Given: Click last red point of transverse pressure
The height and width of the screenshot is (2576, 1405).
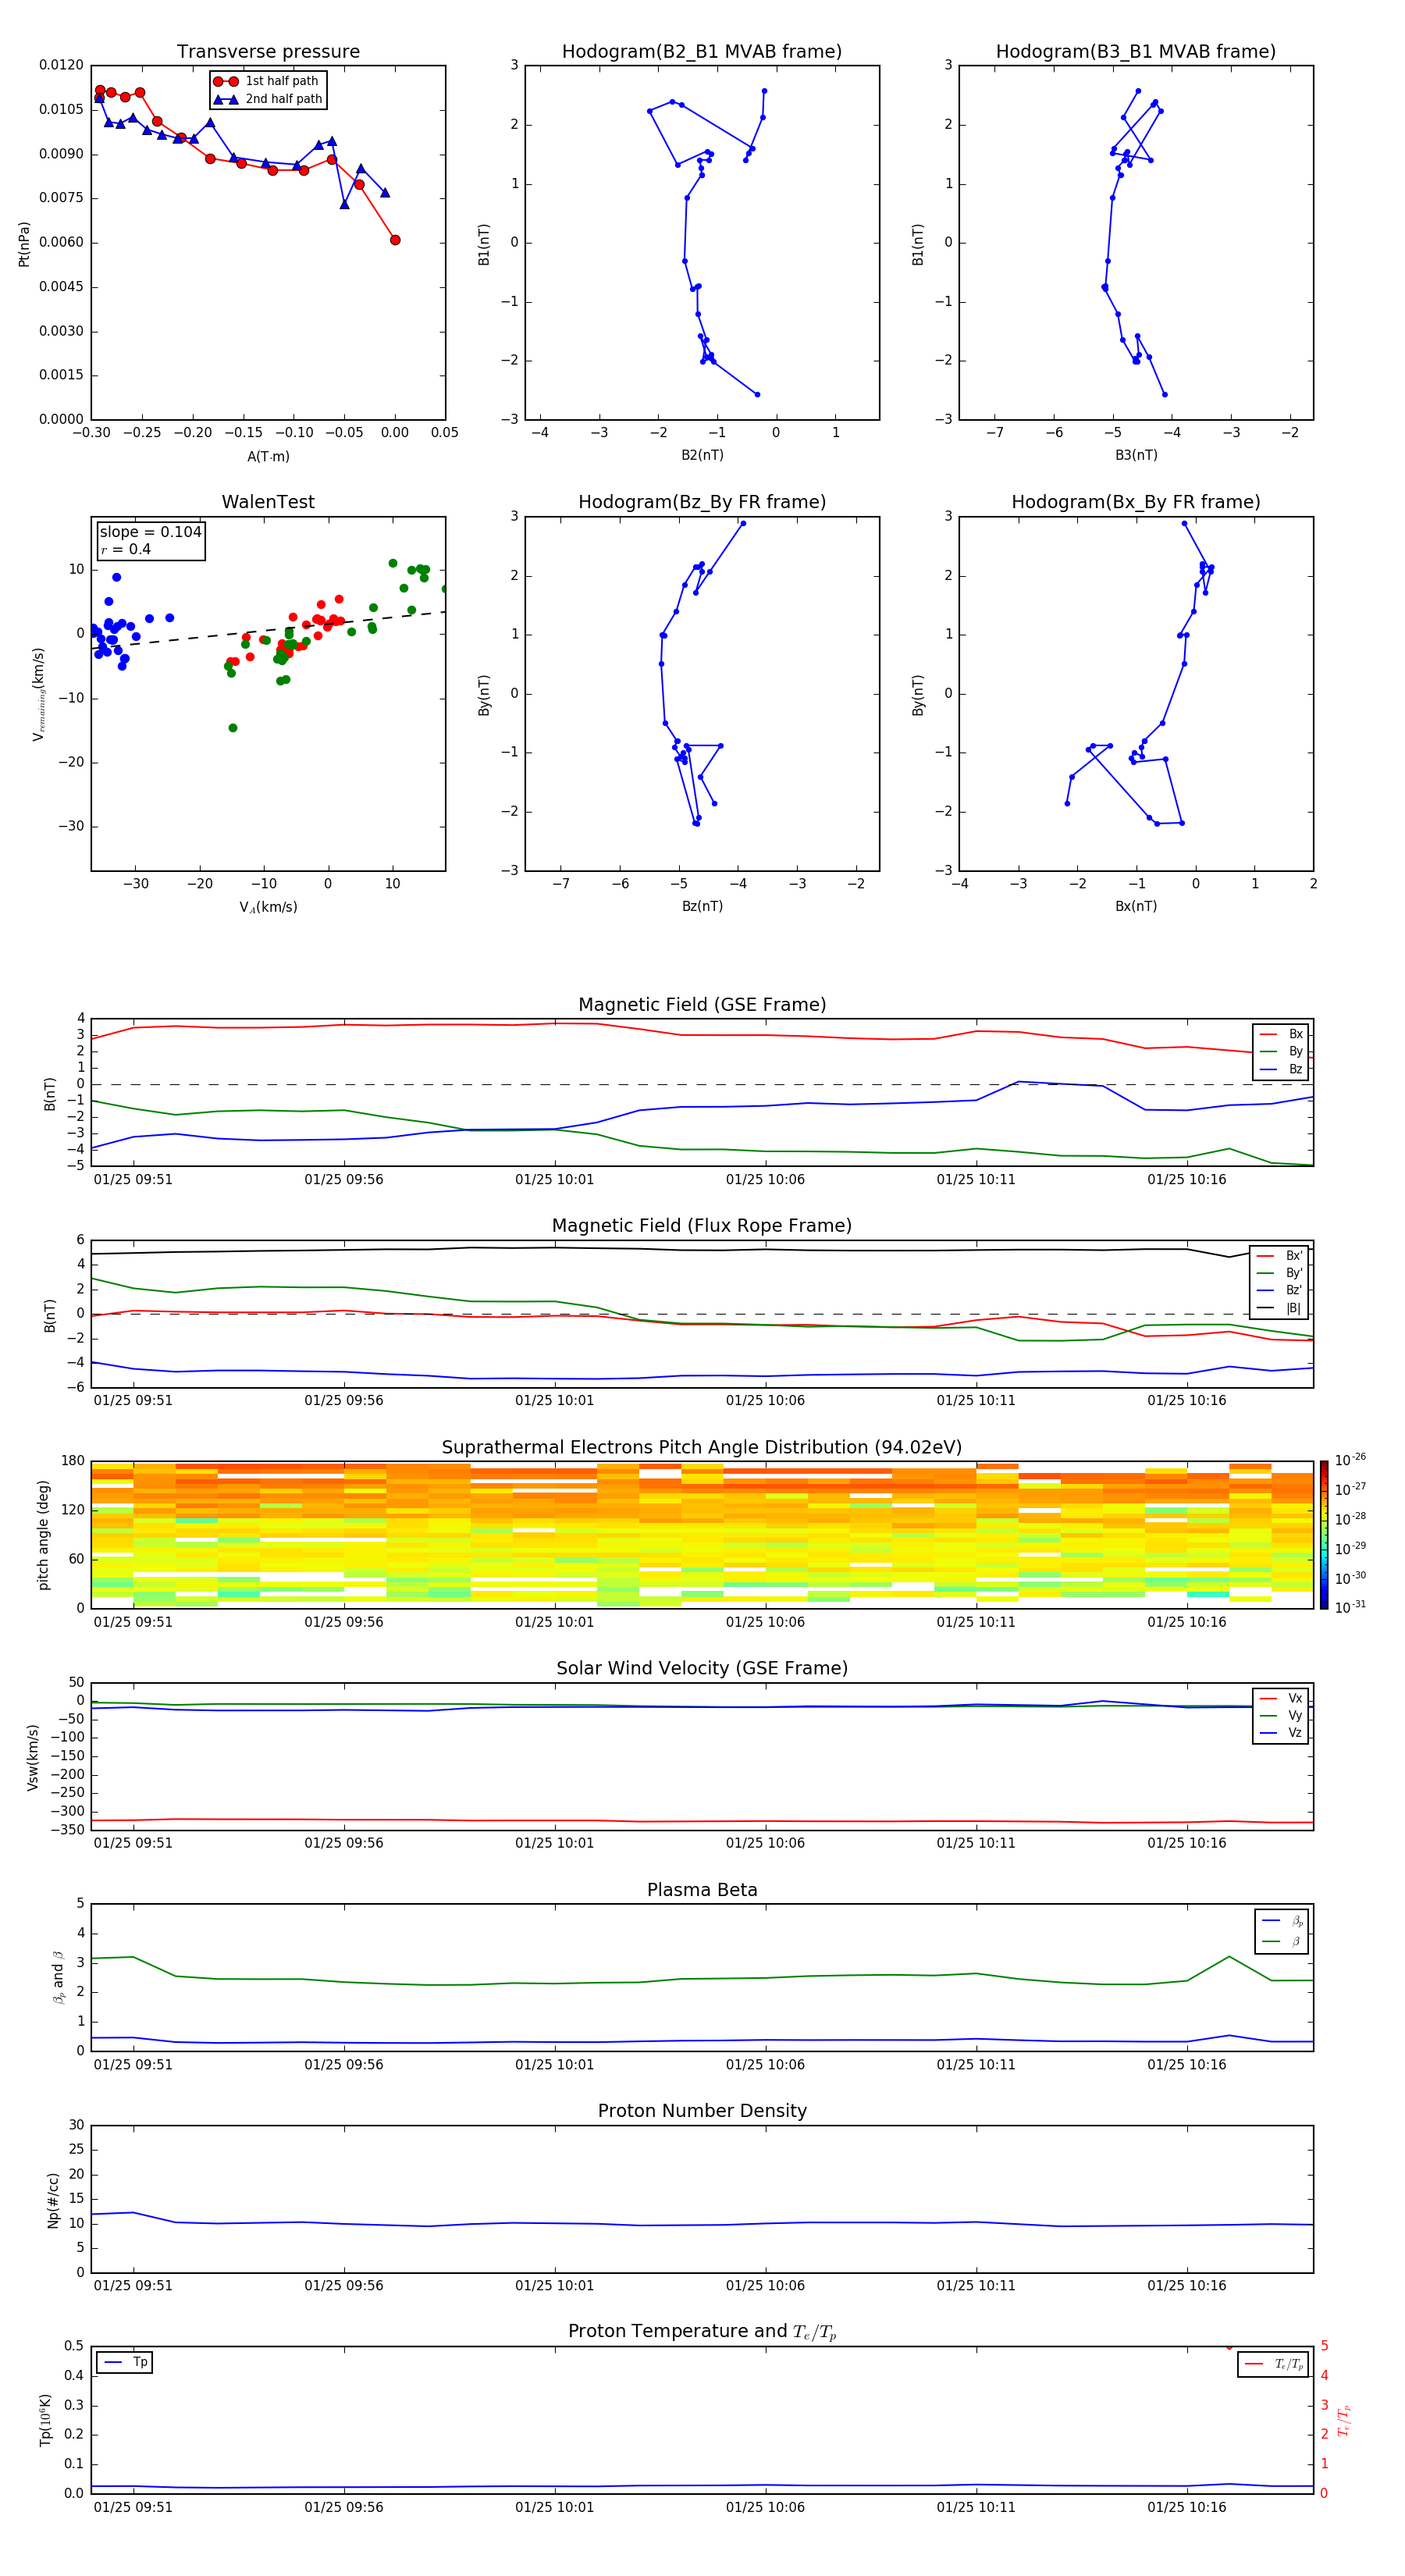Looking at the screenshot, I should click(395, 240).
